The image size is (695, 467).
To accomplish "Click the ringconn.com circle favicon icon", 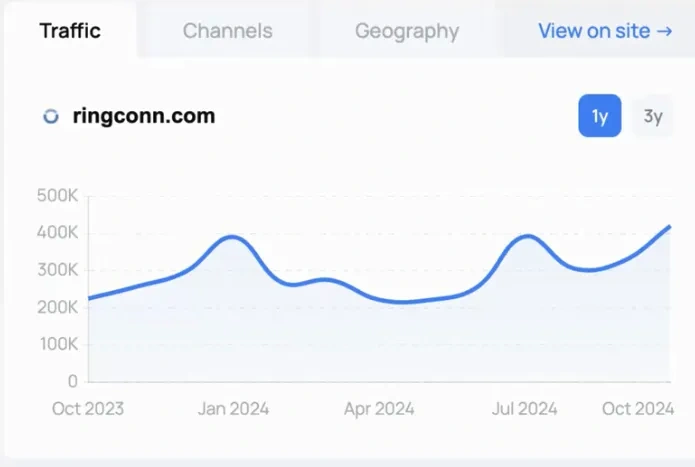I will pyautogui.click(x=51, y=116).
